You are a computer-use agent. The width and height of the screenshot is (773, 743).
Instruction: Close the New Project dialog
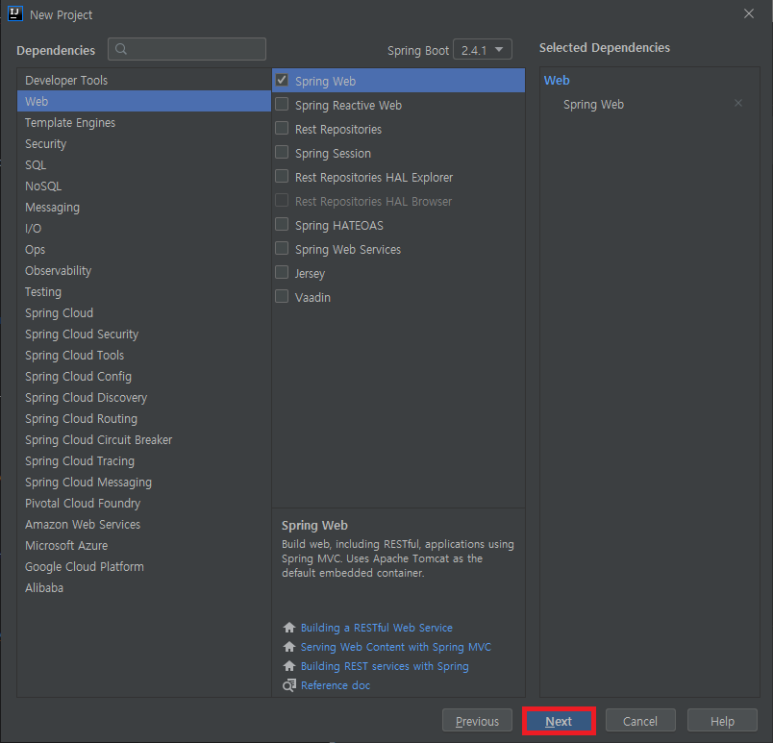click(749, 14)
